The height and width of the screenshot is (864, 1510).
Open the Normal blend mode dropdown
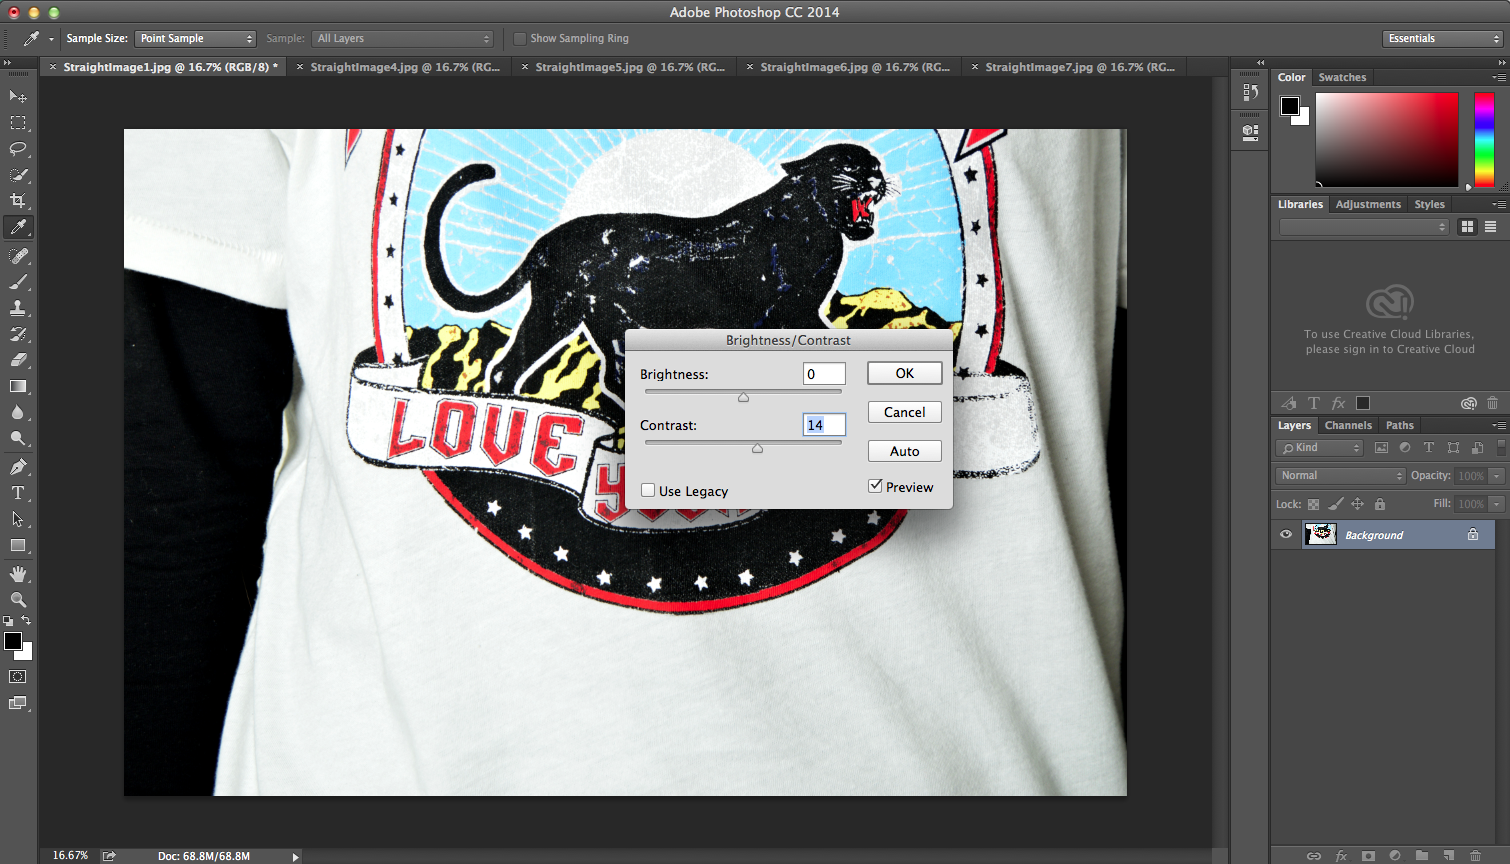tap(1340, 476)
